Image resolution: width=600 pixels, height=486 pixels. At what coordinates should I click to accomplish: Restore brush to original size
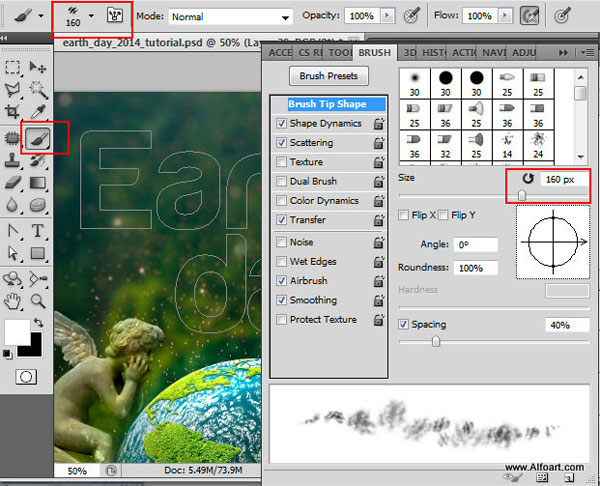(x=528, y=179)
